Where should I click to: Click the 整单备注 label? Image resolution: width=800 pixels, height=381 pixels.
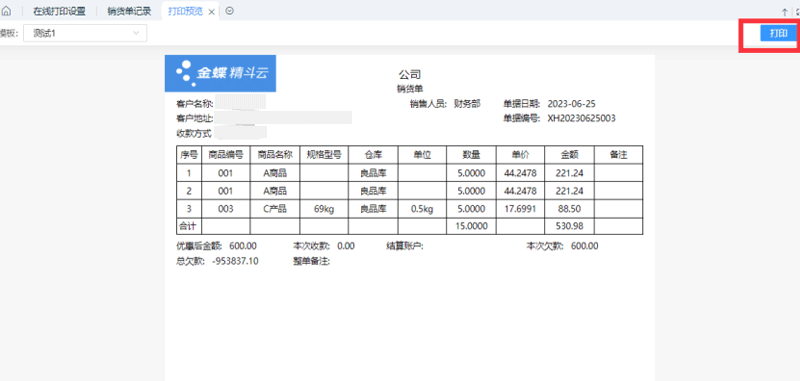311,262
